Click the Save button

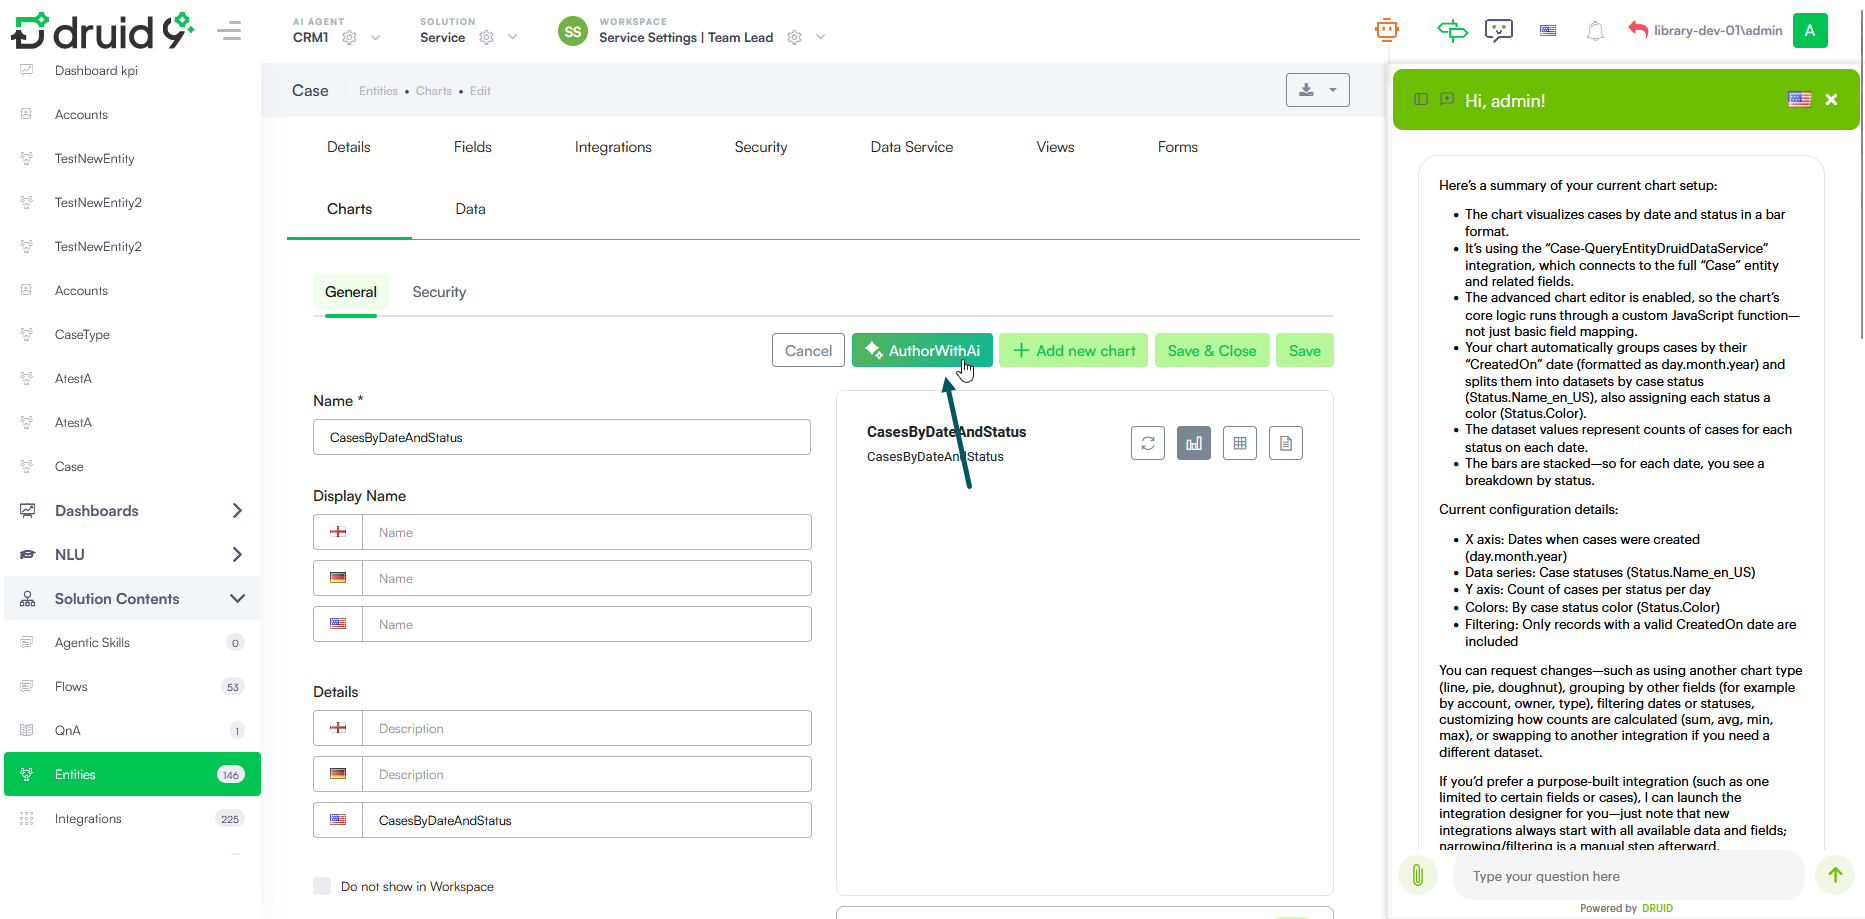1305,351
